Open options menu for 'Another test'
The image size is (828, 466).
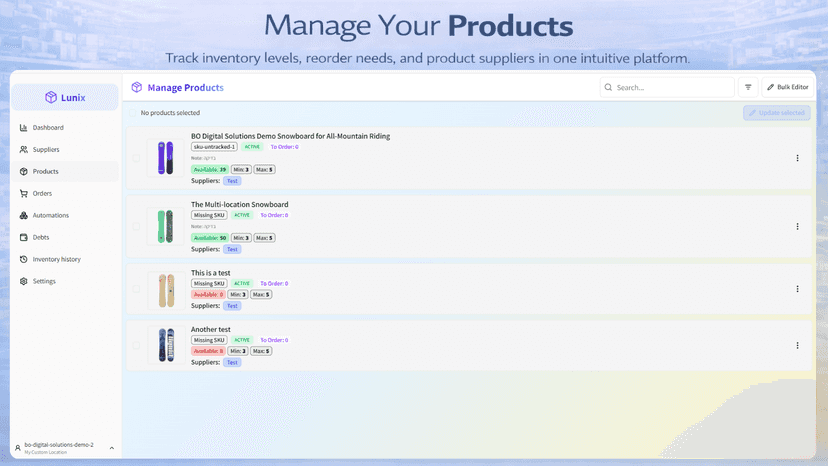pyautogui.click(x=797, y=346)
